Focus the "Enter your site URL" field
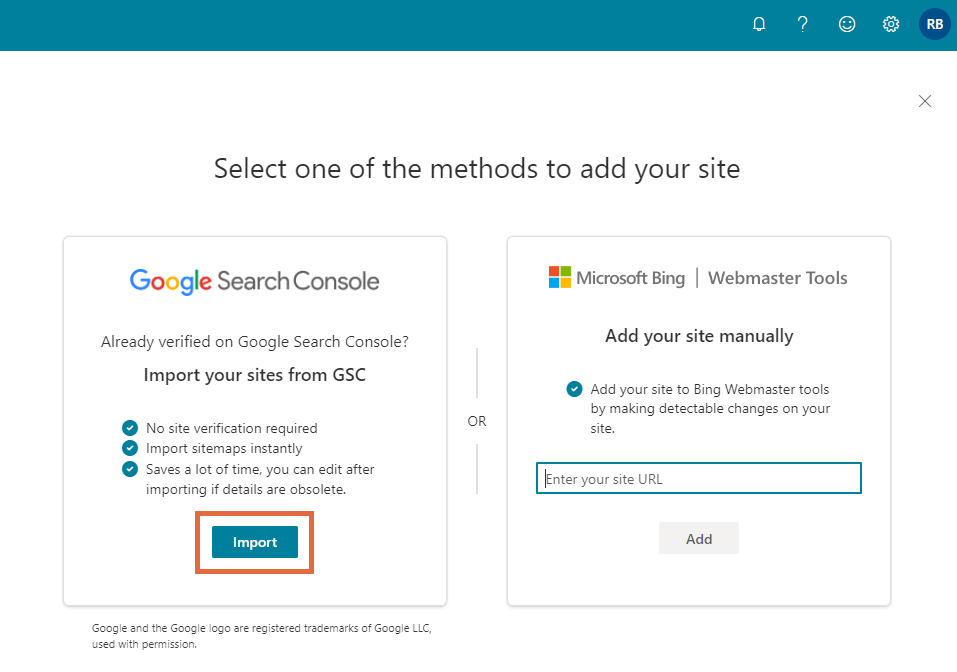This screenshot has width=957, height=672. point(699,479)
